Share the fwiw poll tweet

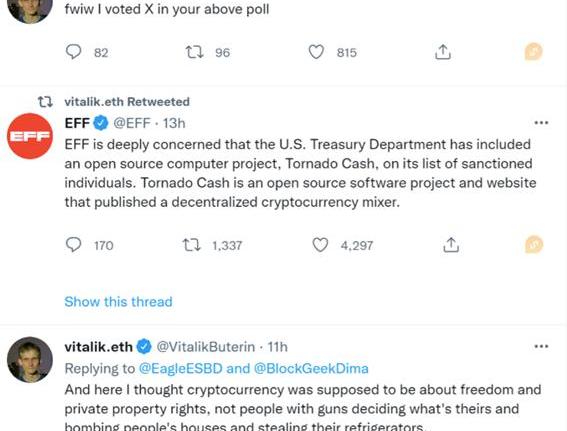click(x=443, y=52)
